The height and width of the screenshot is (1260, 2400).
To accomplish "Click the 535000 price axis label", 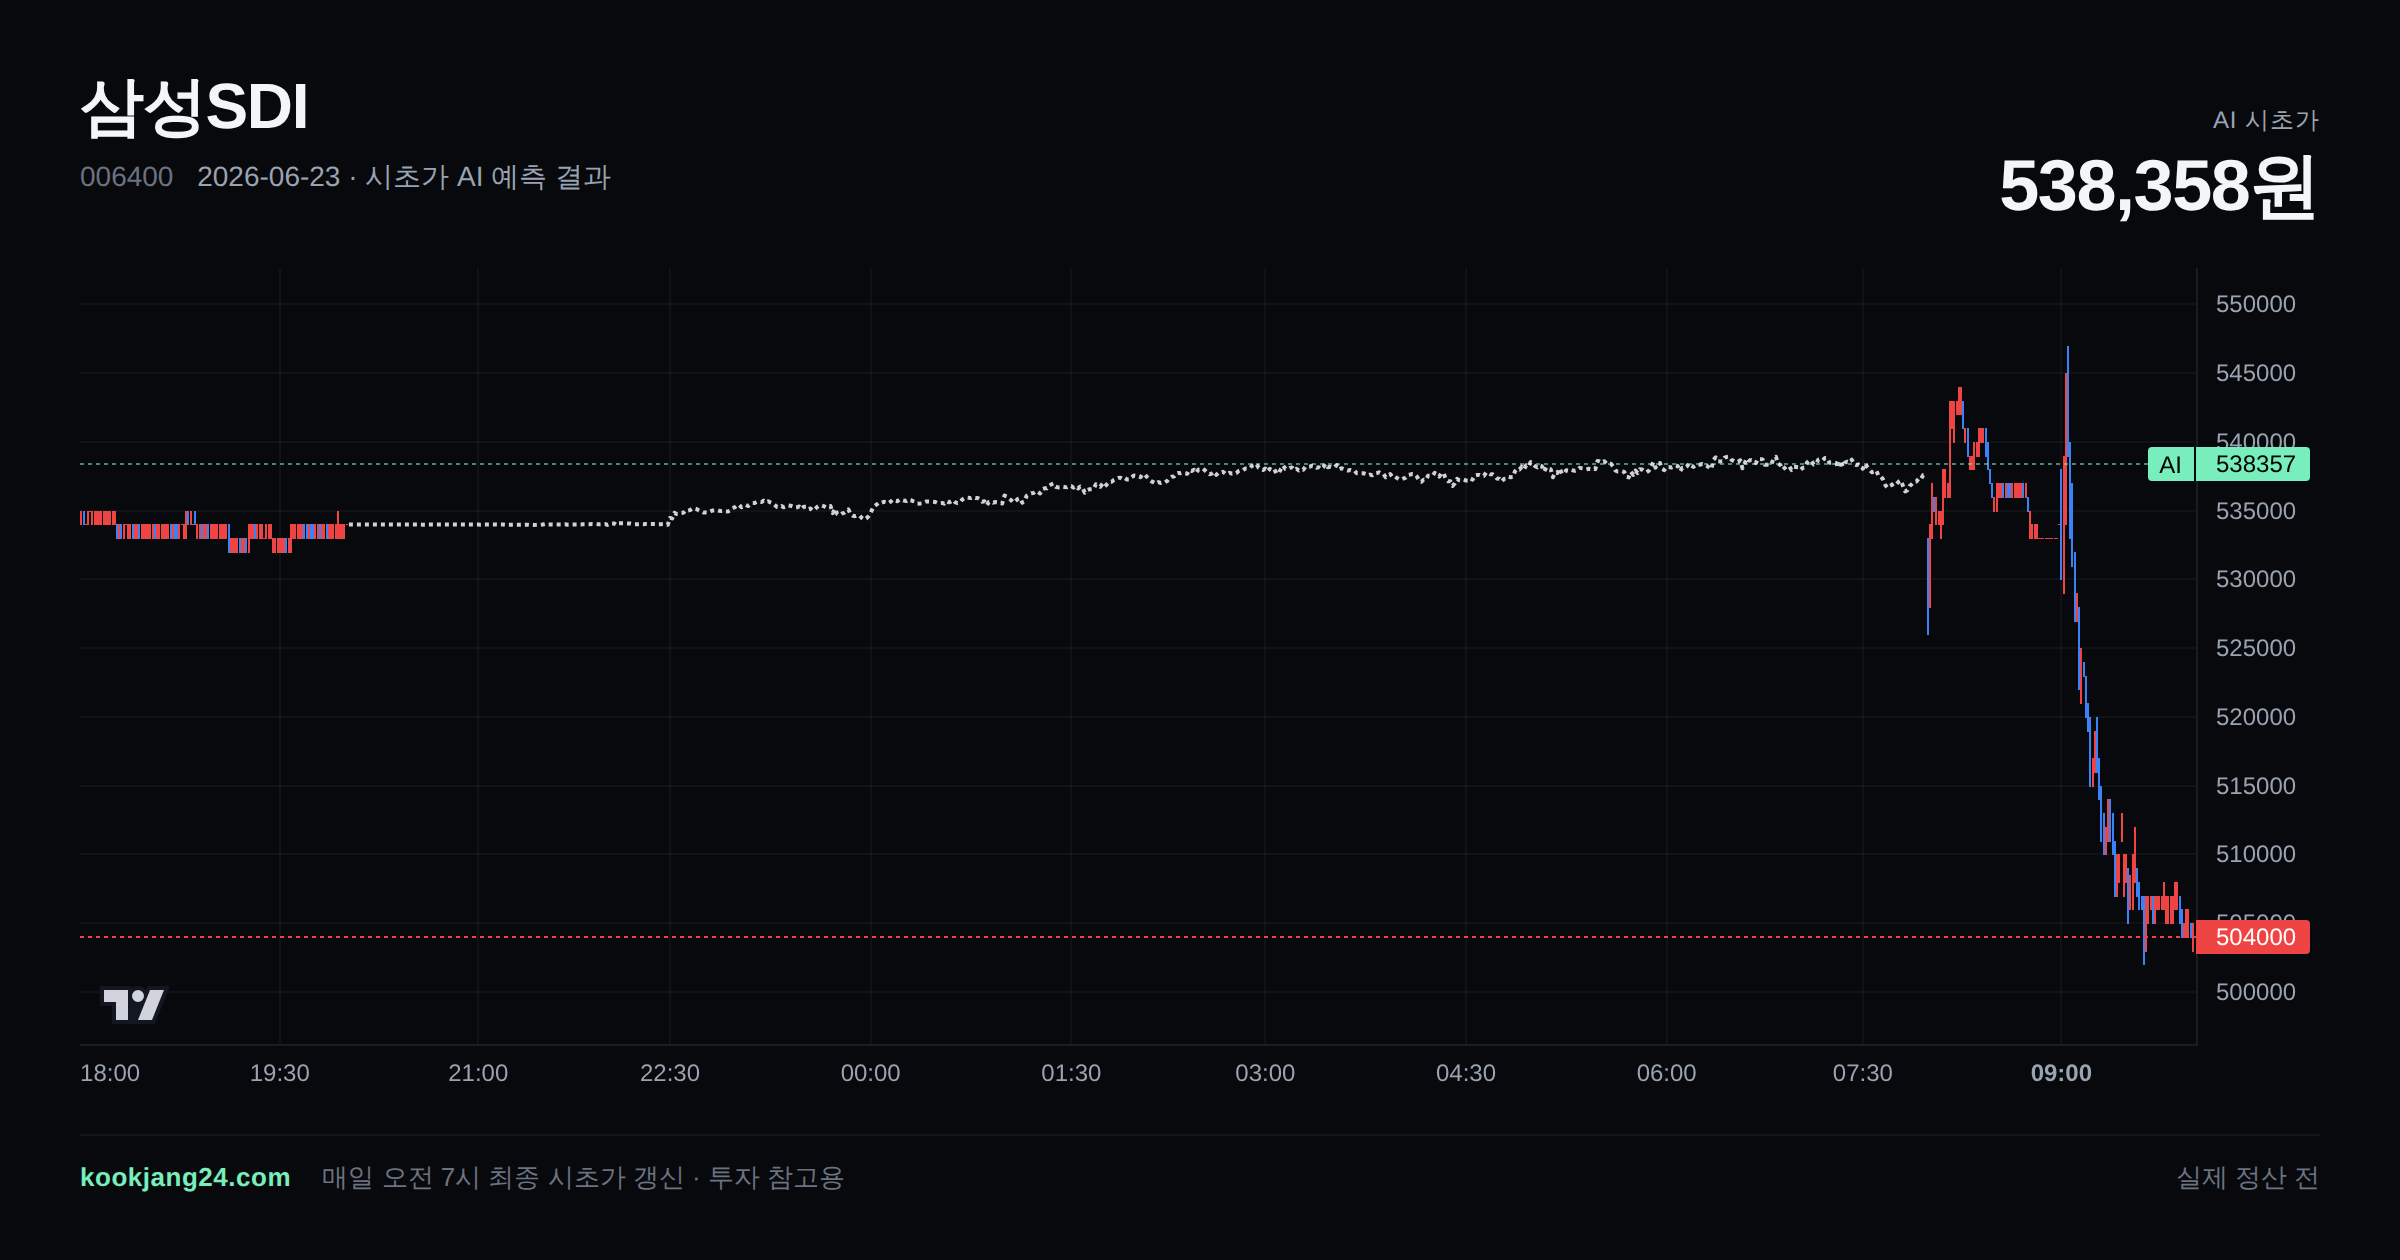I will pos(2256,511).
